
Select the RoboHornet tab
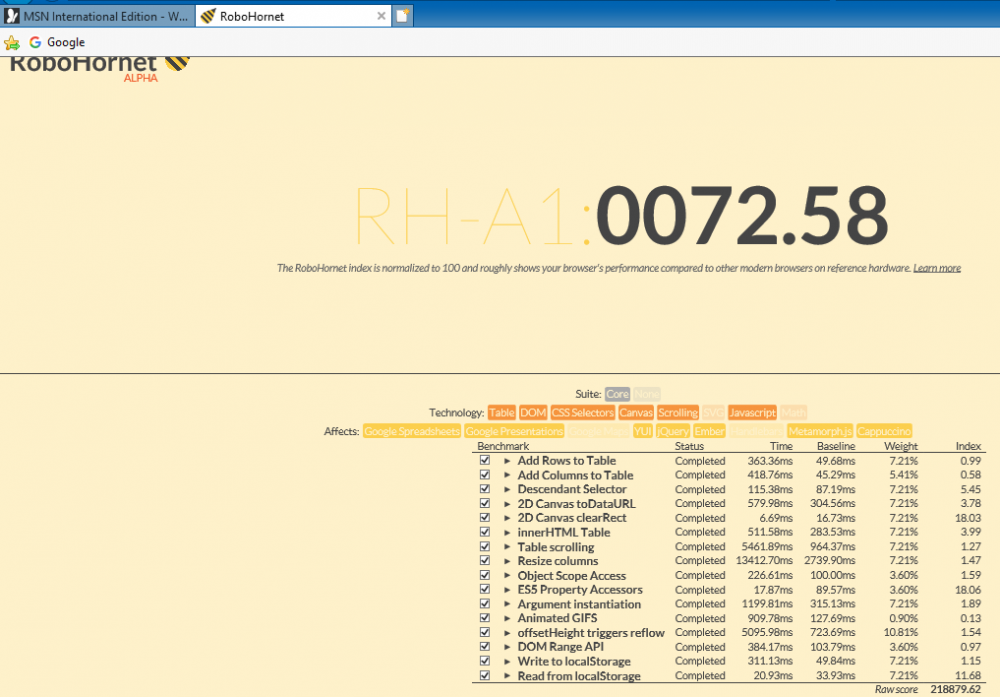pyautogui.click(x=293, y=16)
